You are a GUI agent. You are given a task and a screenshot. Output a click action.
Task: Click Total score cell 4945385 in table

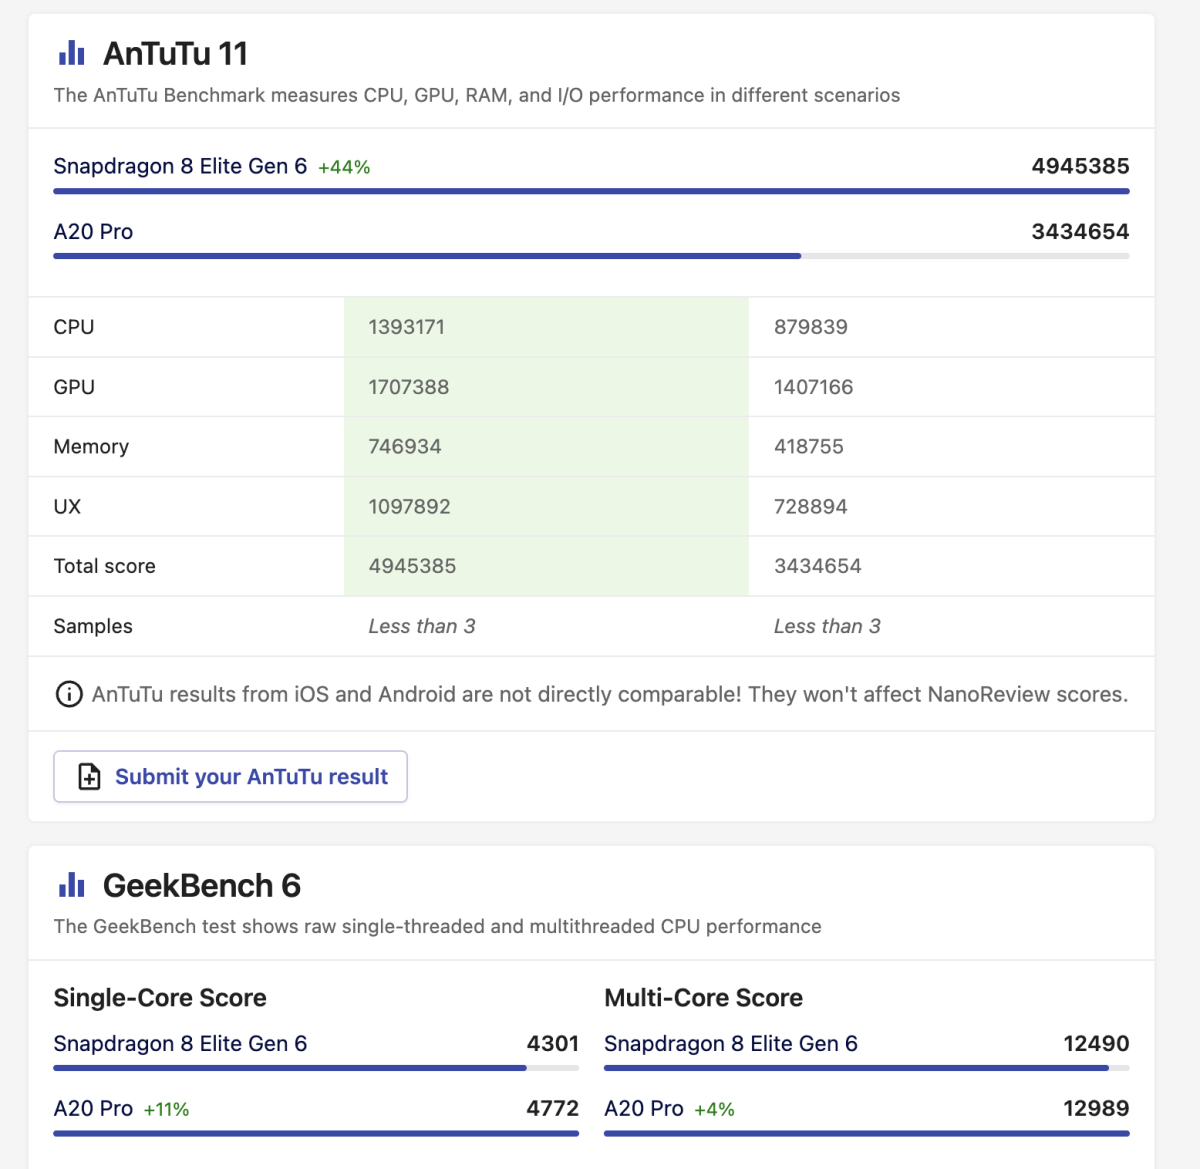point(412,566)
